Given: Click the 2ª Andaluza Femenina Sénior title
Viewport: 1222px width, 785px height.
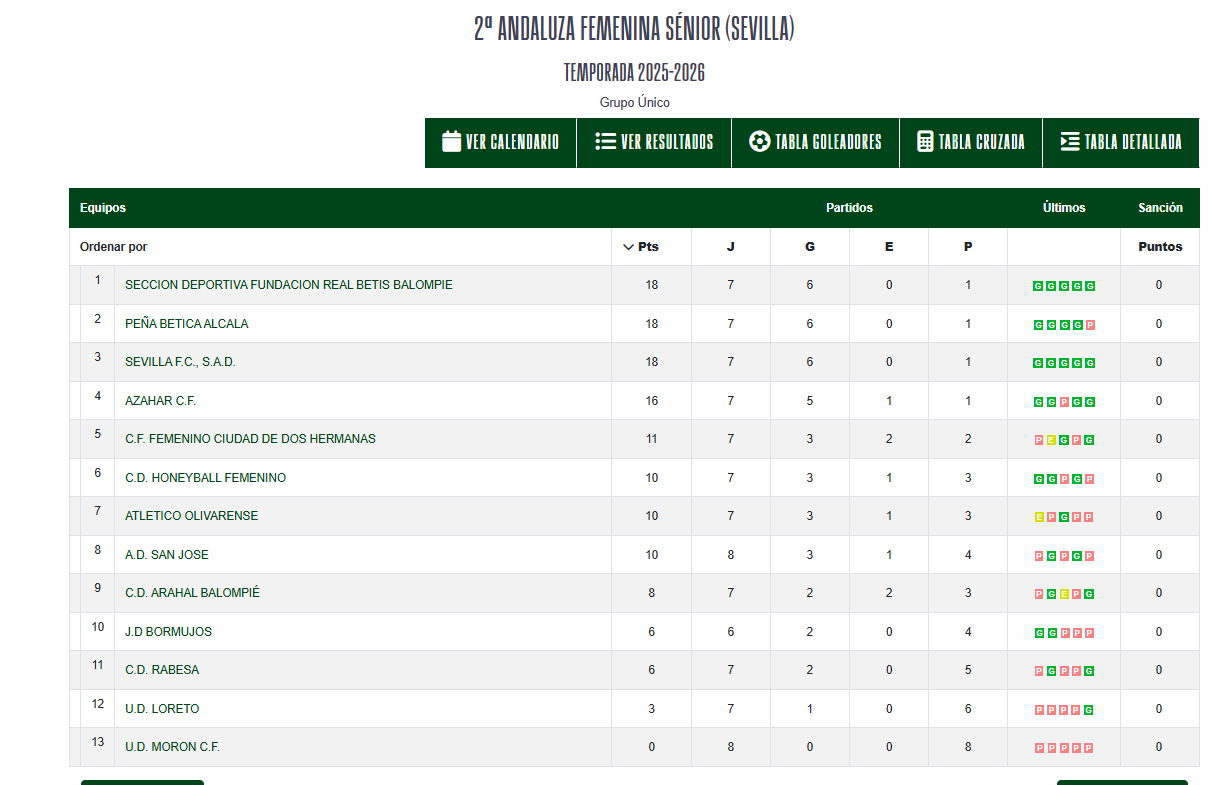Looking at the screenshot, I should tap(634, 29).
